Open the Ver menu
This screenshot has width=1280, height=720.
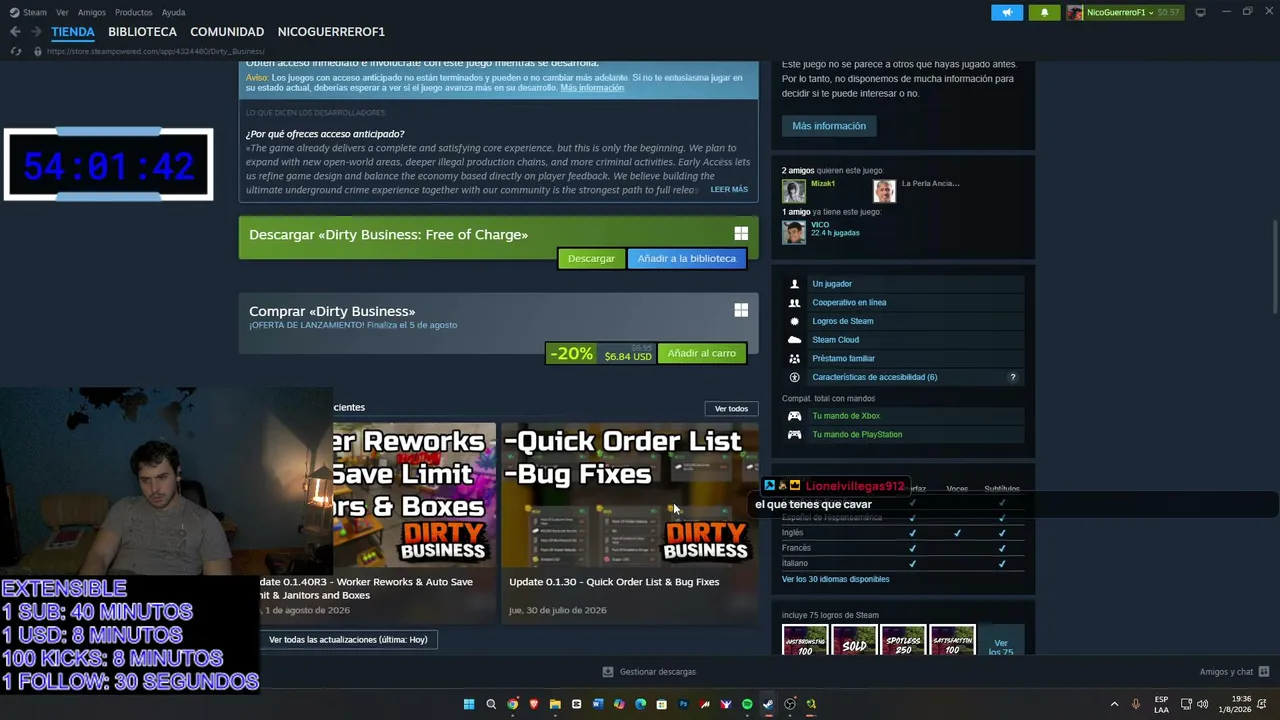63,12
